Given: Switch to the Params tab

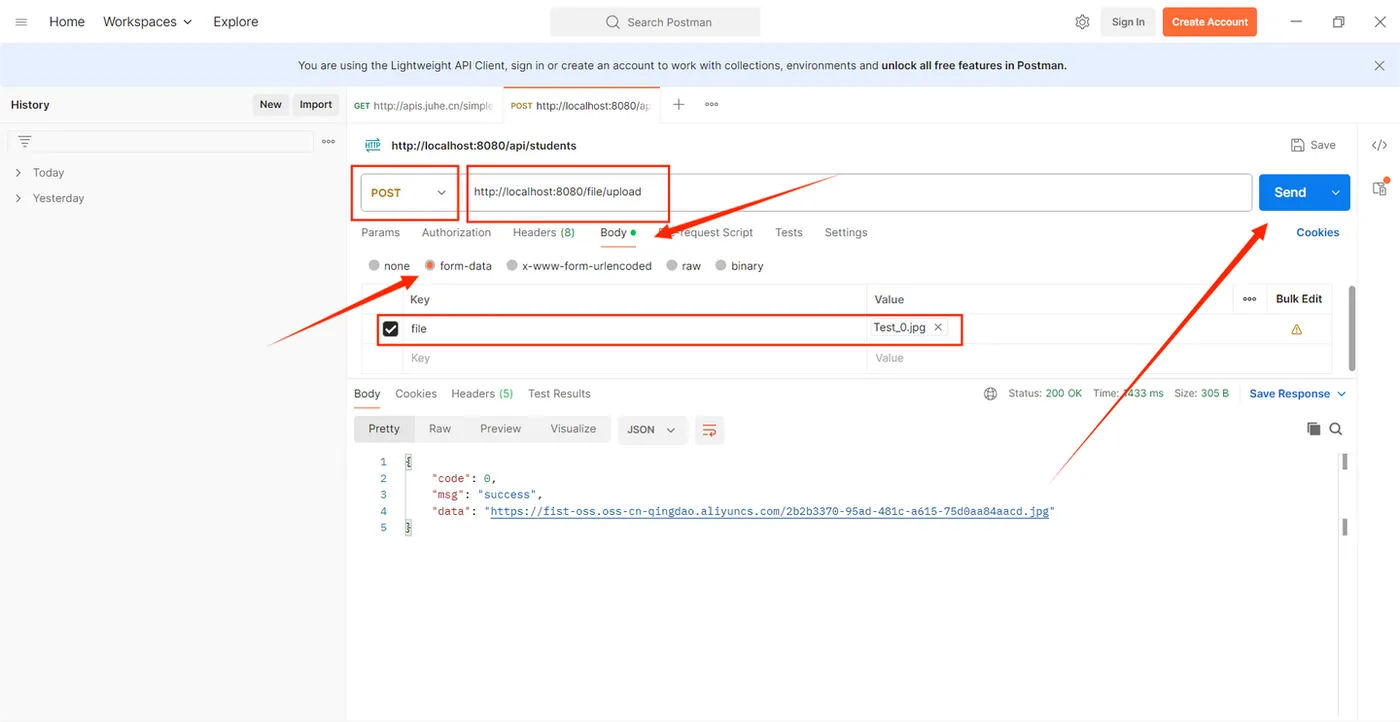Looking at the screenshot, I should tap(380, 233).
